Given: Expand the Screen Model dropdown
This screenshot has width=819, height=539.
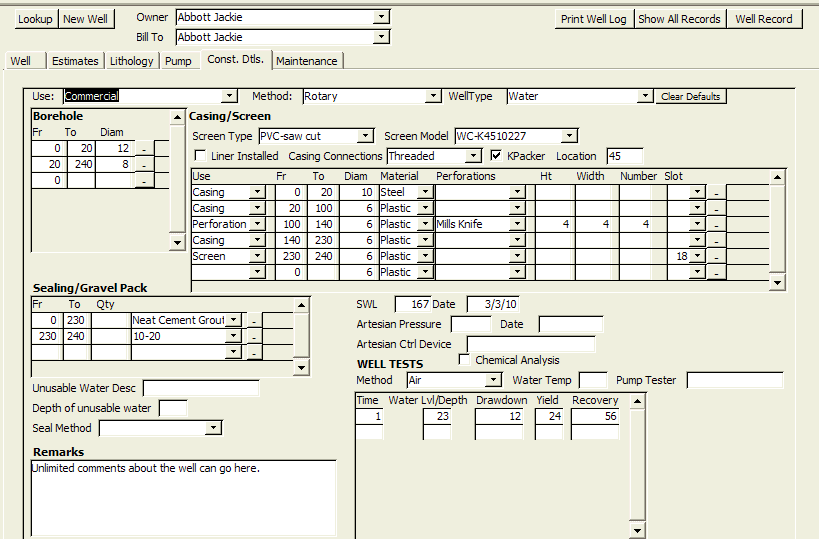Looking at the screenshot, I should 569,136.
